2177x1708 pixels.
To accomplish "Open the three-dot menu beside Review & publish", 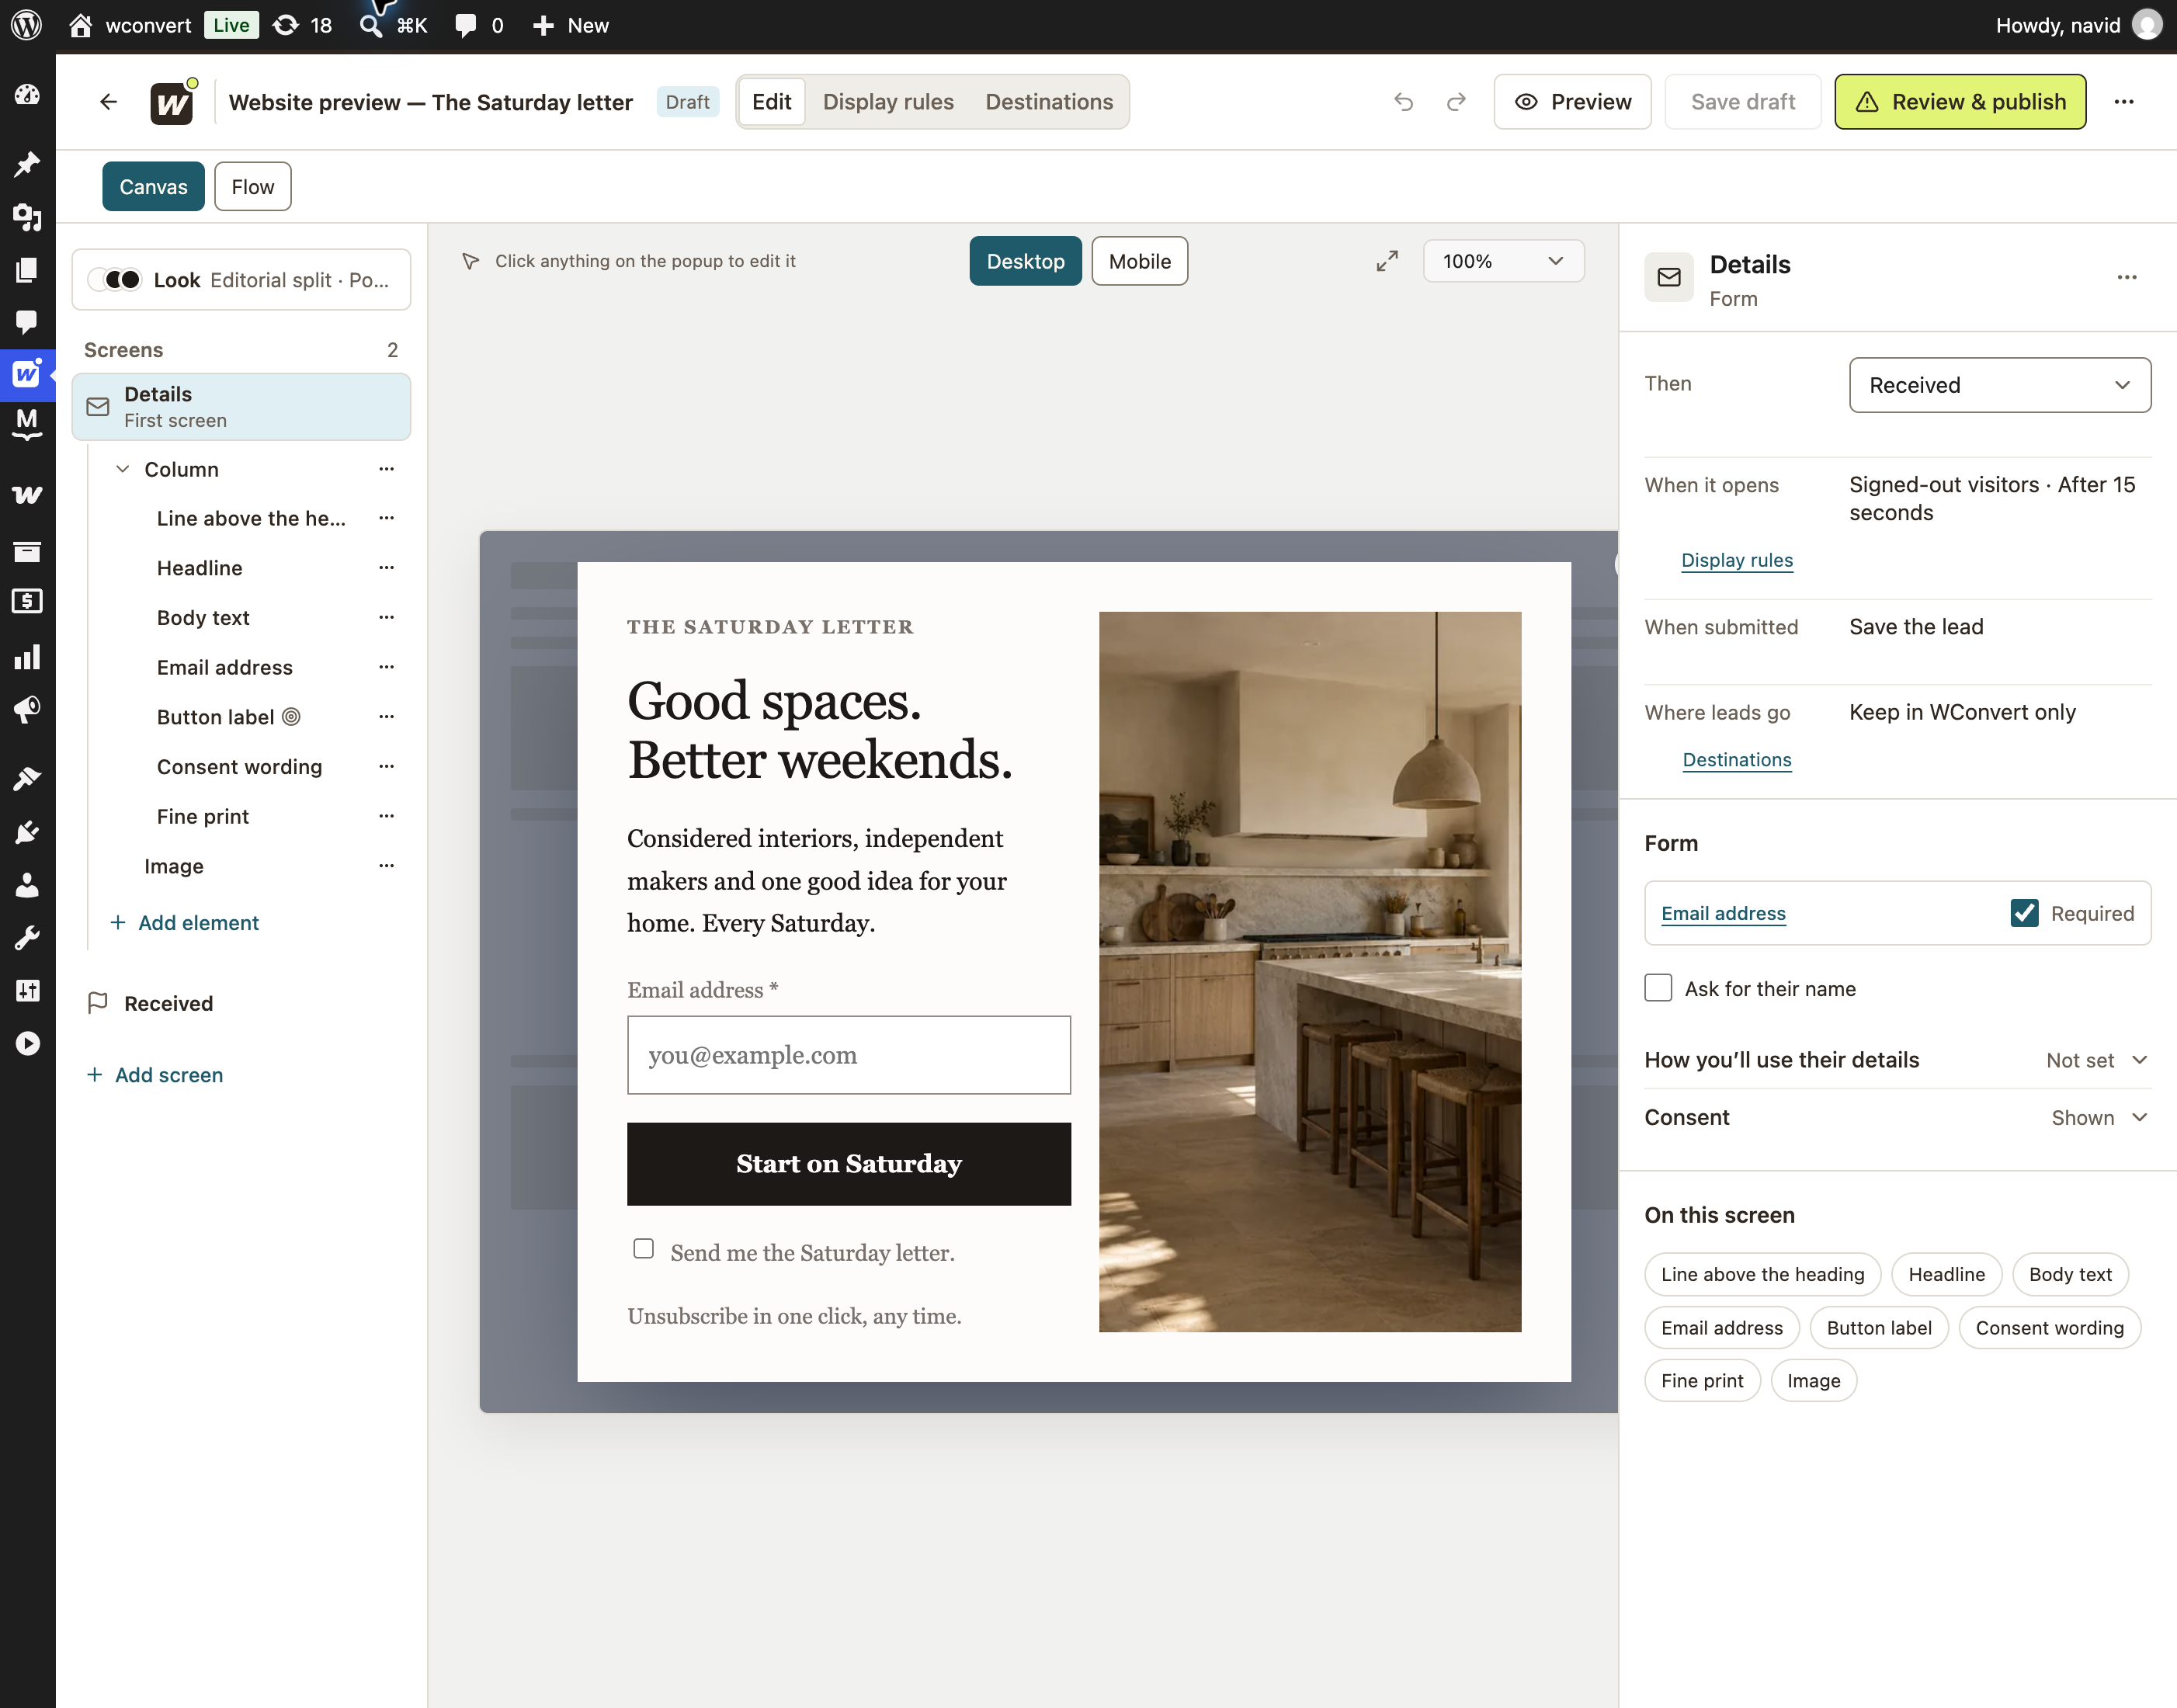I will pyautogui.click(x=2124, y=102).
